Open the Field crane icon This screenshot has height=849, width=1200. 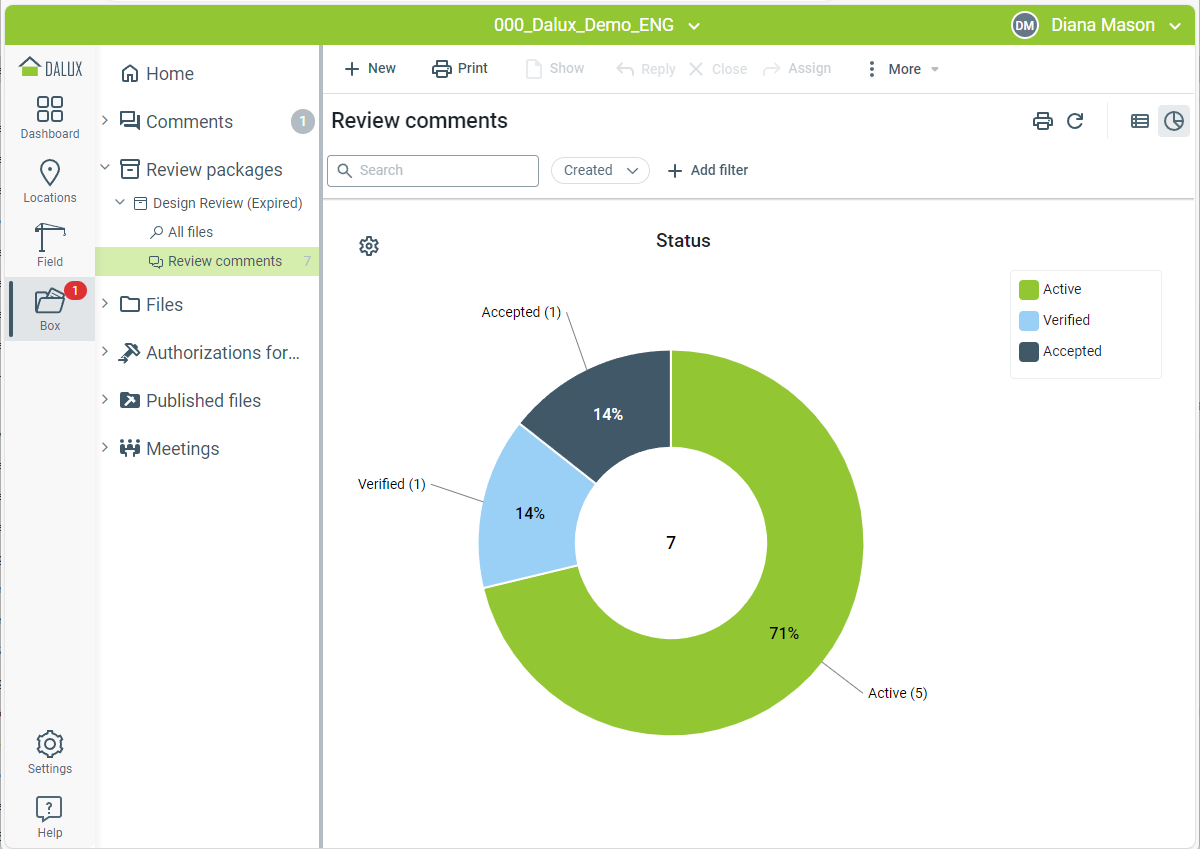click(x=50, y=245)
